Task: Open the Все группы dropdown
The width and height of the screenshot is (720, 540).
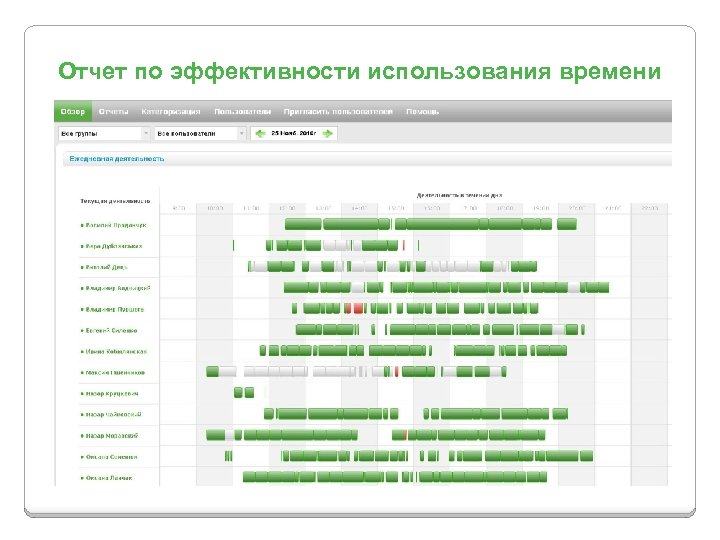Action: (104, 134)
